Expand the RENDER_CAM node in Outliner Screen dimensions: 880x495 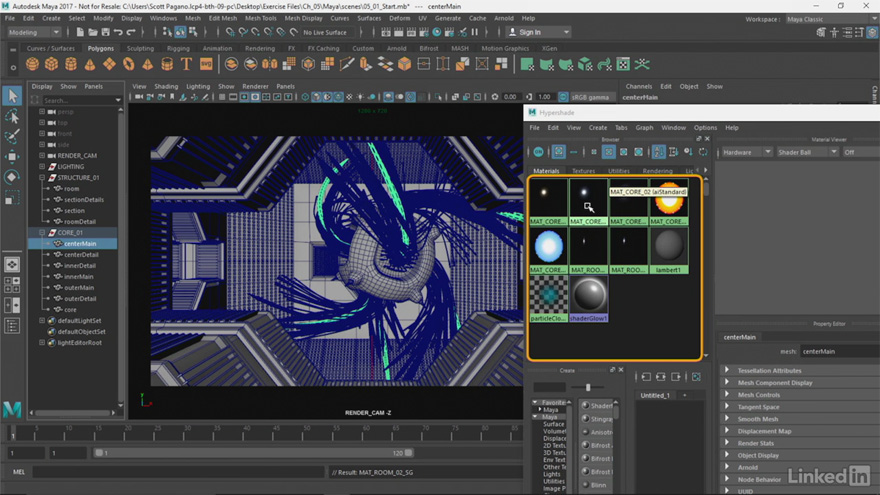[42, 155]
